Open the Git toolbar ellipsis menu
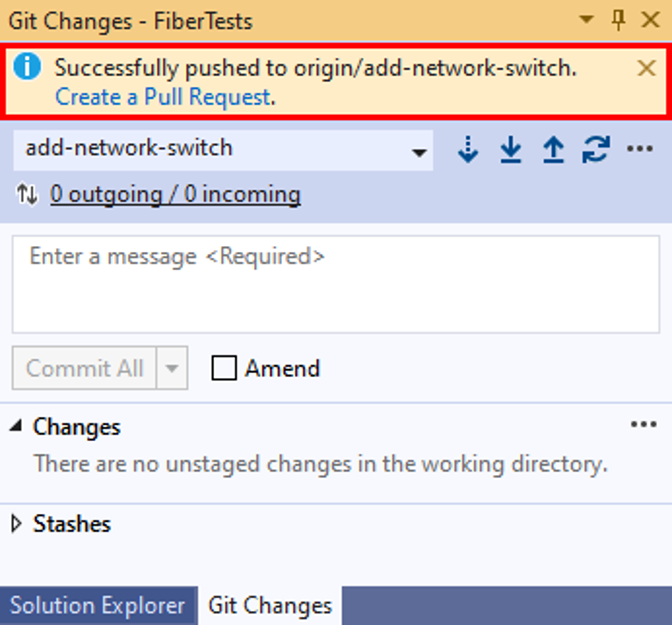Viewport: 672px width, 625px height. [x=640, y=150]
